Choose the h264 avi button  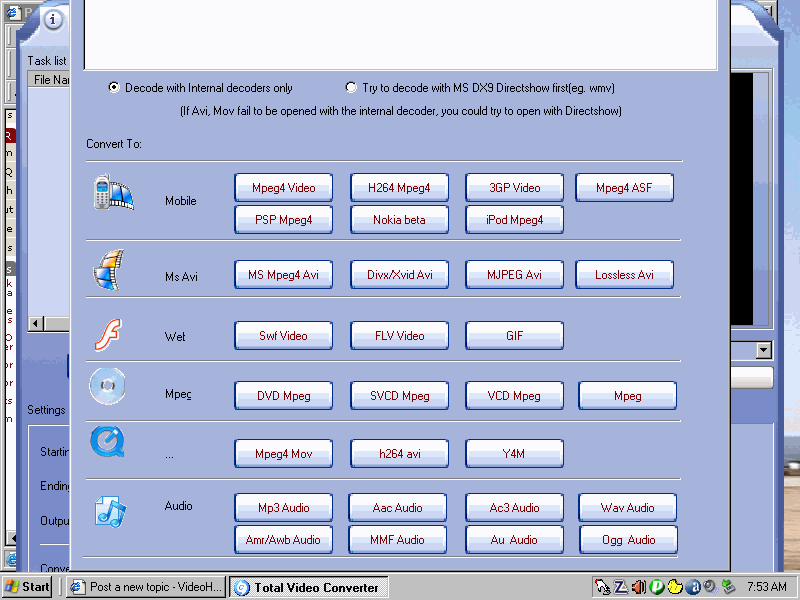pos(399,454)
